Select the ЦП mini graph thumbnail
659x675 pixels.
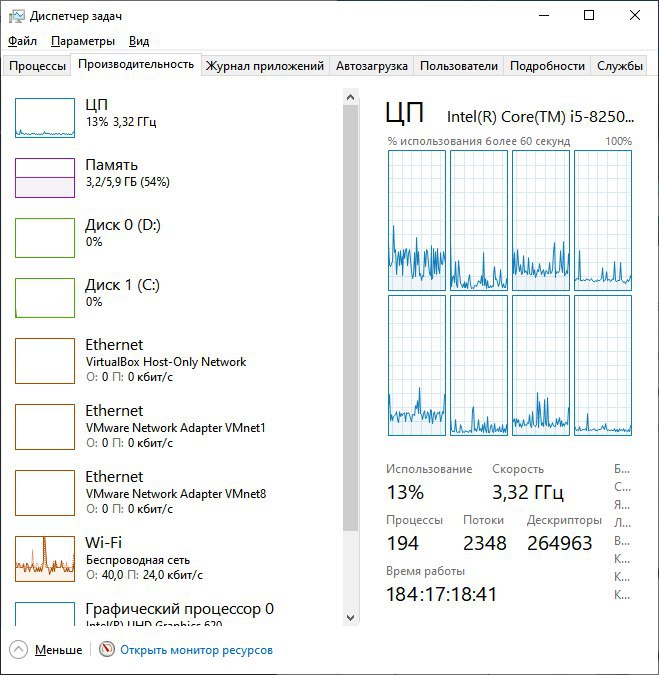[45, 118]
